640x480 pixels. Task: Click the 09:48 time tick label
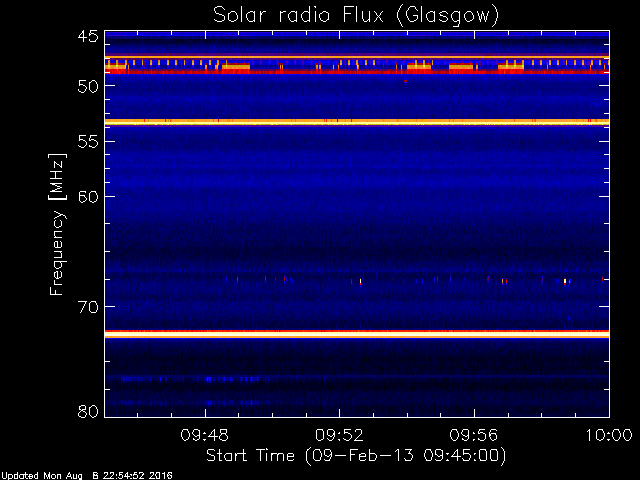pyautogui.click(x=204, y=435)
